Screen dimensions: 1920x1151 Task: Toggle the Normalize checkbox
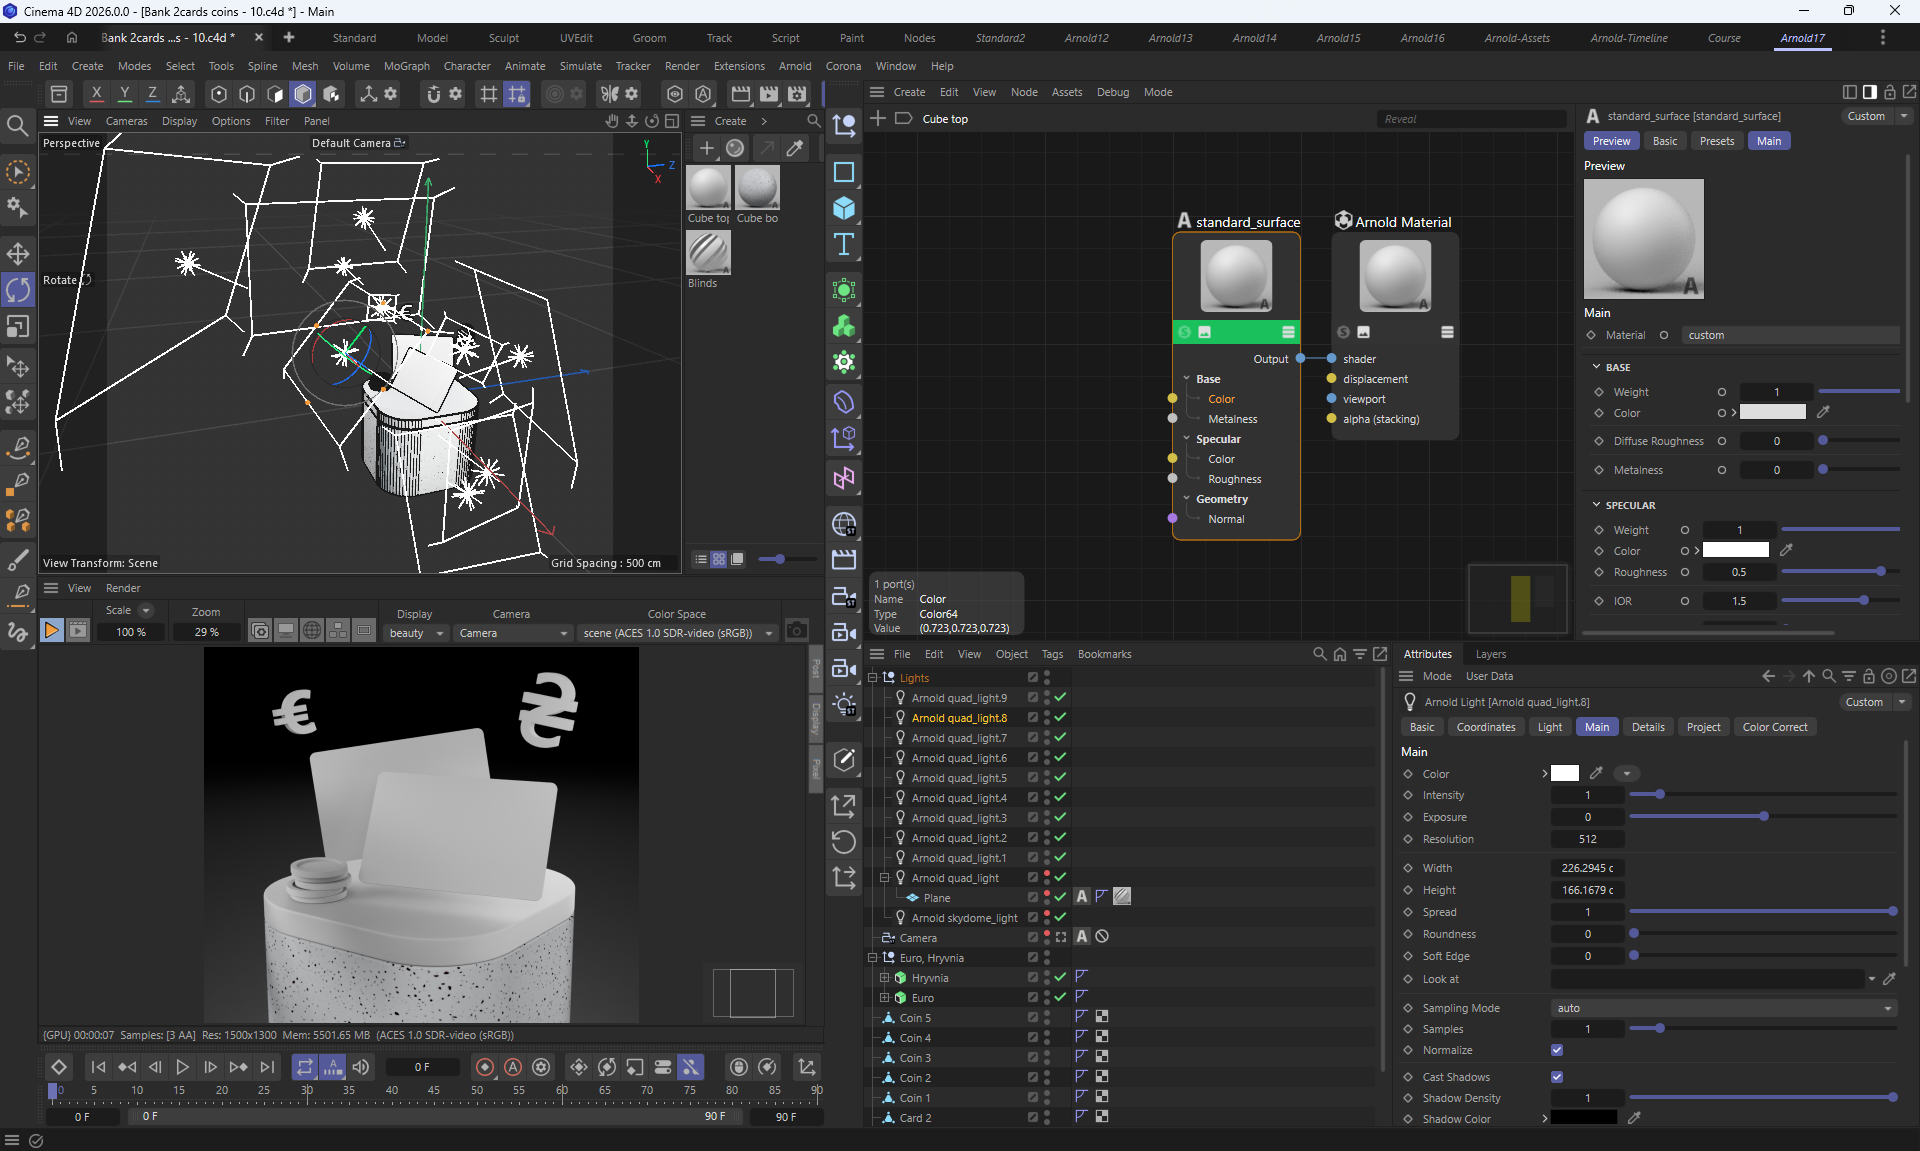pos(1557,1050)
